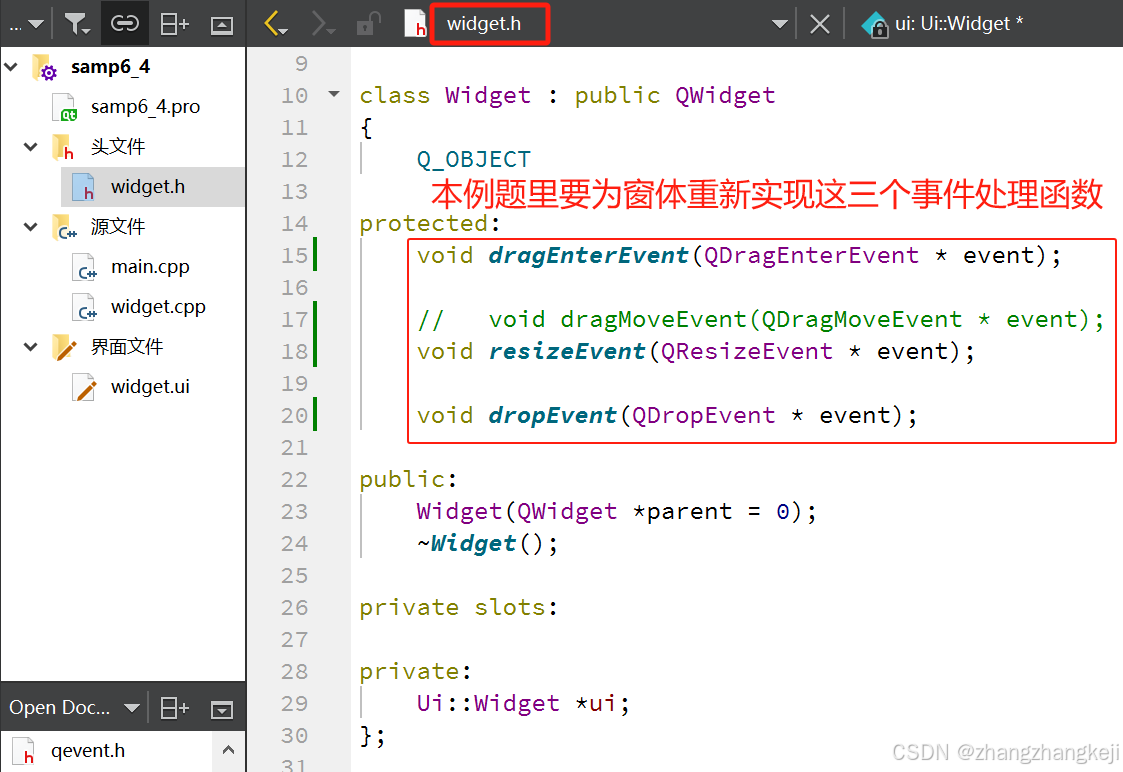
Task: Open main.cpp from the tree
Action: pyautogui.click(x=150, y=267)
